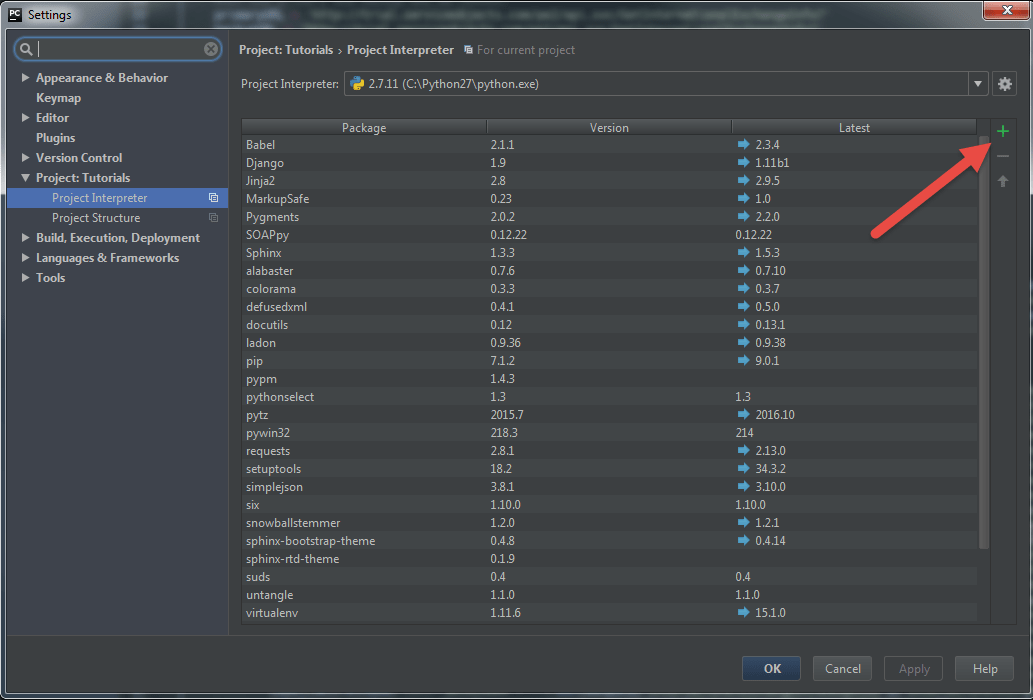Viewport: 1033px width, 700px height.
Task: Select the snowballstemmer package row
Action: 609,522
